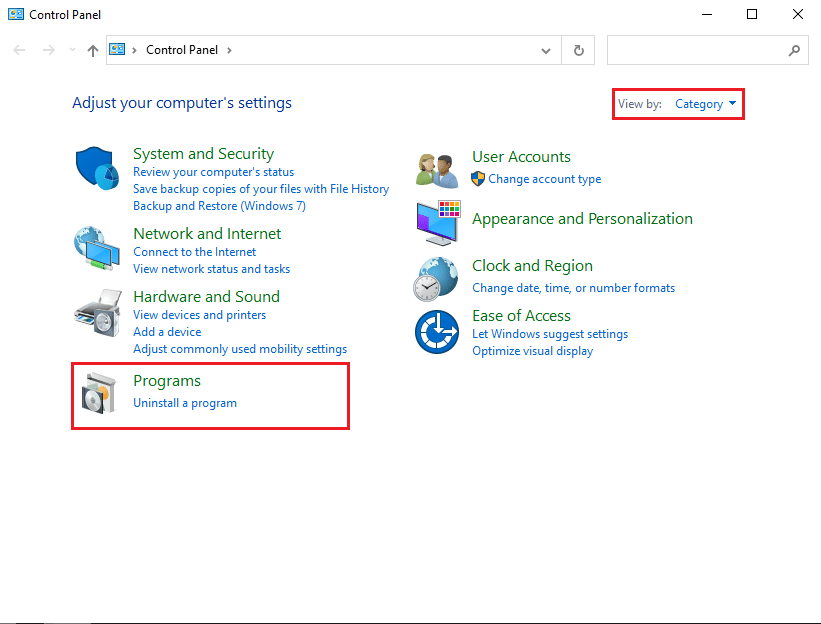Expand the chevron after Control Panel breadcrumb
821x624 pixels.
coord(229,50)
